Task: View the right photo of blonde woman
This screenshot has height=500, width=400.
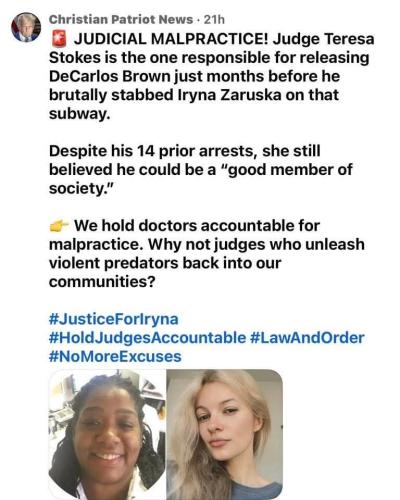Action: 225,434
